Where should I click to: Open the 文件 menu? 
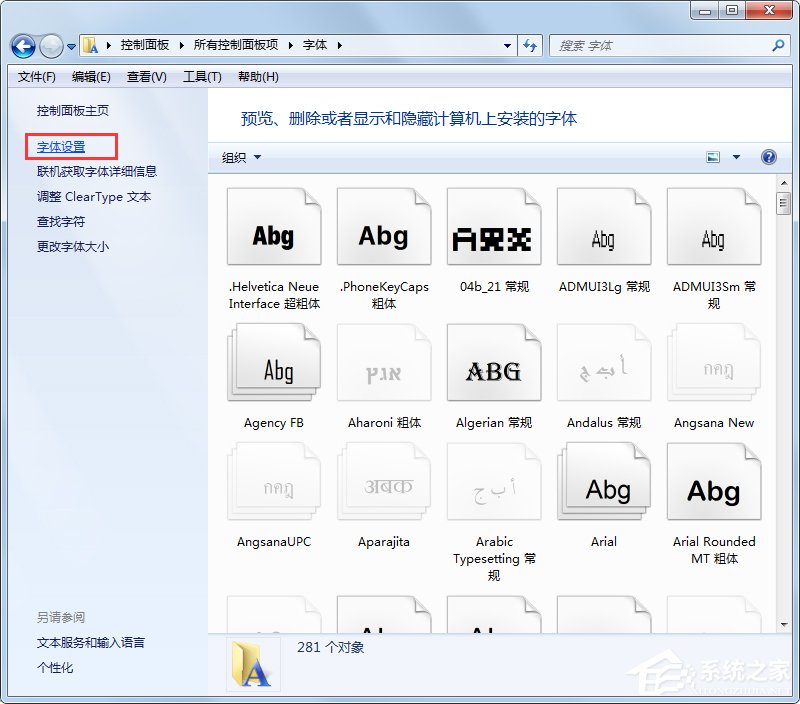pyautogui.click(x=34, y=76)
